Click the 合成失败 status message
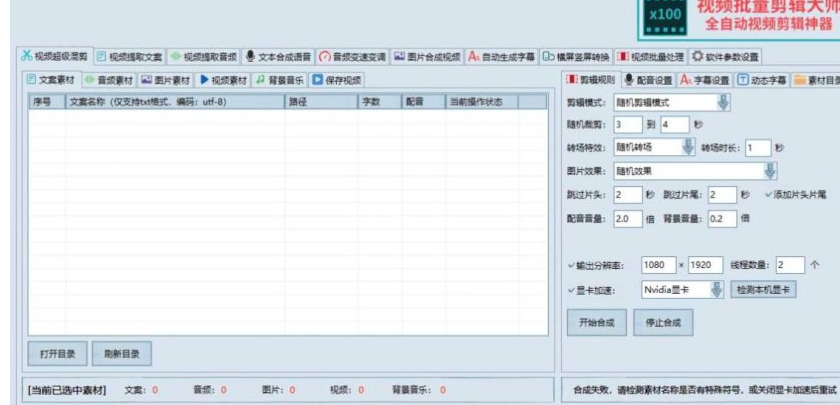This screenshot has height=405, width=840. pos(704,390)
